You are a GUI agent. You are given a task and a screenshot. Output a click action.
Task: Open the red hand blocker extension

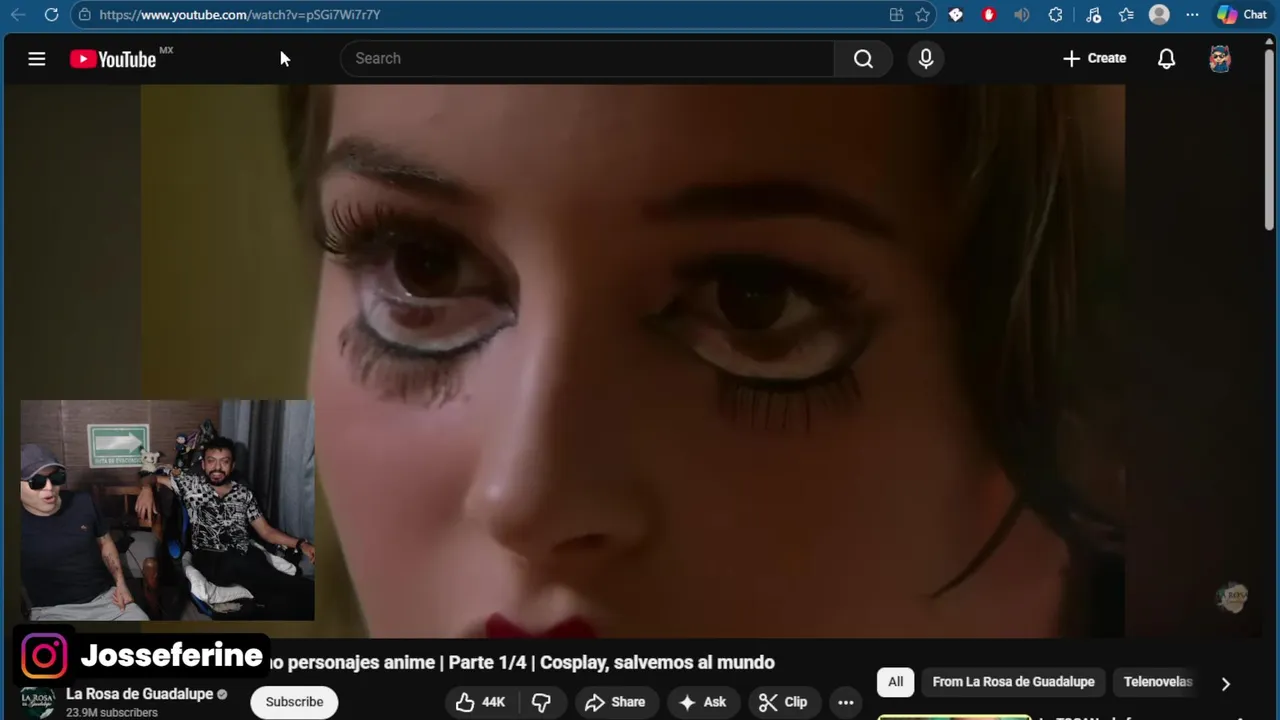[989, 15]
